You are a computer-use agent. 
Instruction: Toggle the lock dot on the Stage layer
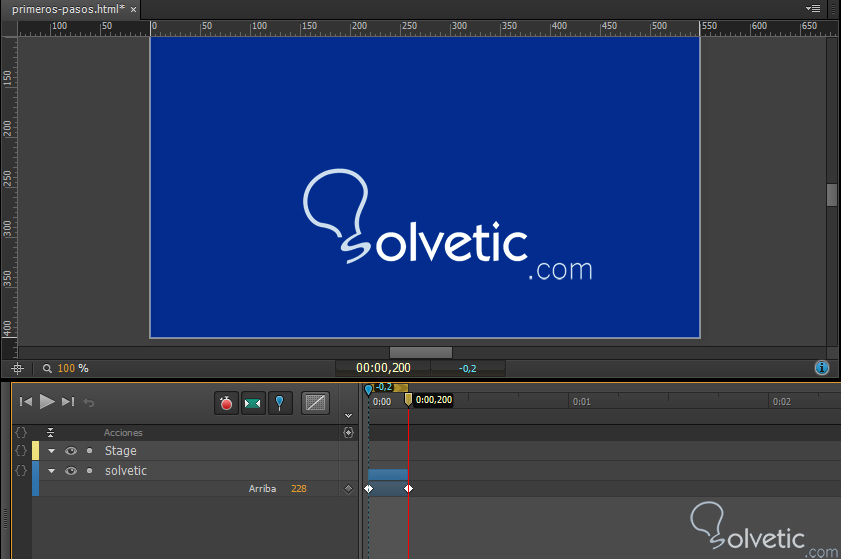point(90,451)
